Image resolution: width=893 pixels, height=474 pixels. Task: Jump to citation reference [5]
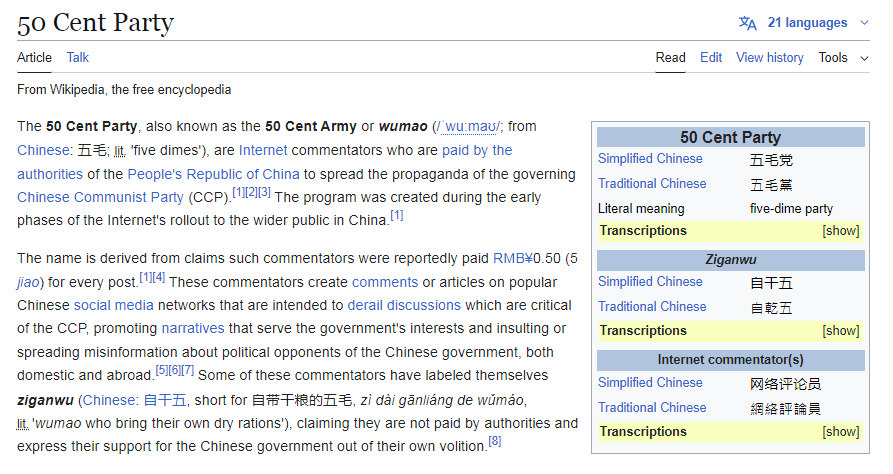[x=162, y=370]
